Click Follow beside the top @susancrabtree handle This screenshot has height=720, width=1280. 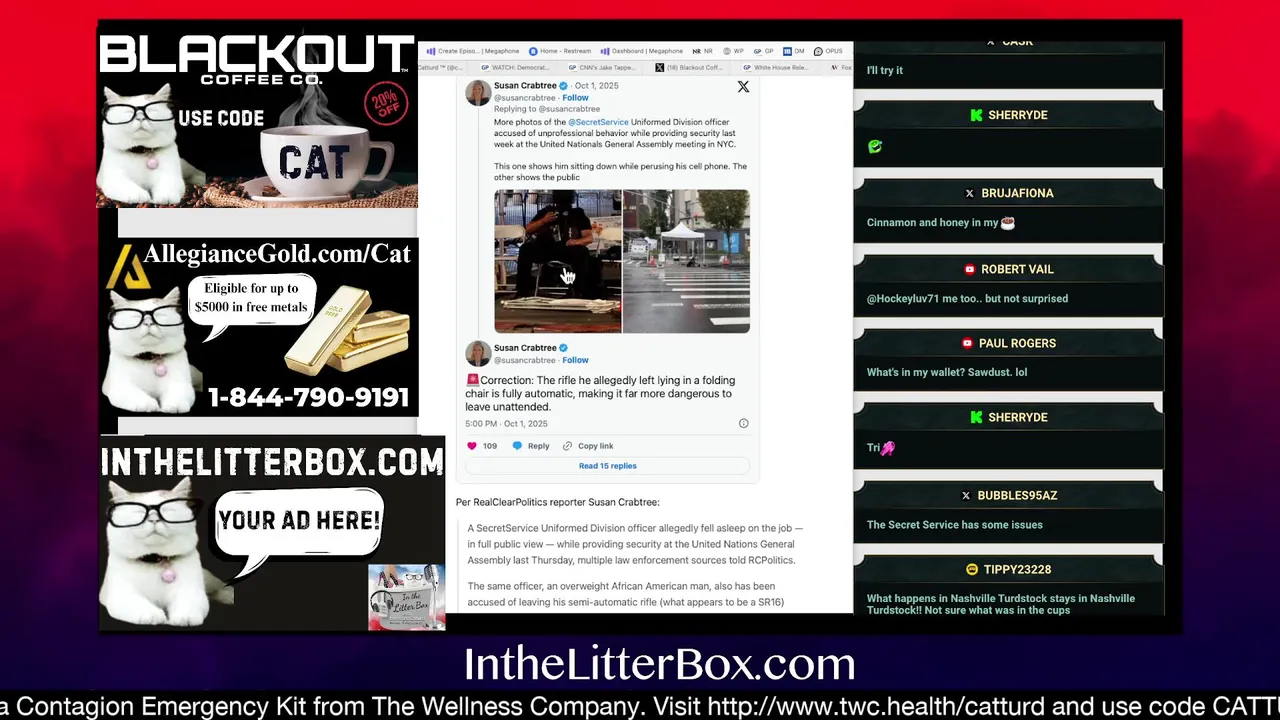(x=575, y=98)
